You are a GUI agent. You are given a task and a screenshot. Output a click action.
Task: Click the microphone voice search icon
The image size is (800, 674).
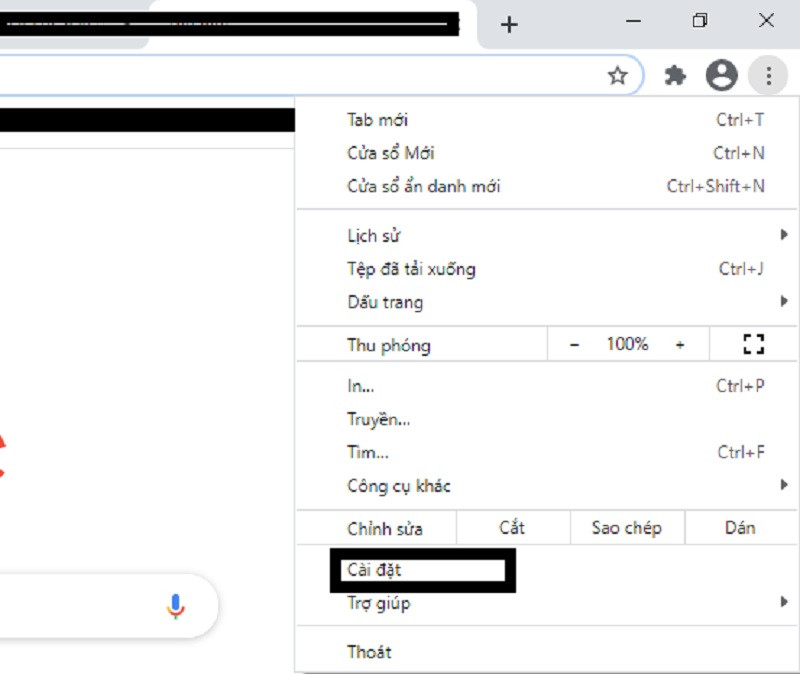tap(176, 606)
